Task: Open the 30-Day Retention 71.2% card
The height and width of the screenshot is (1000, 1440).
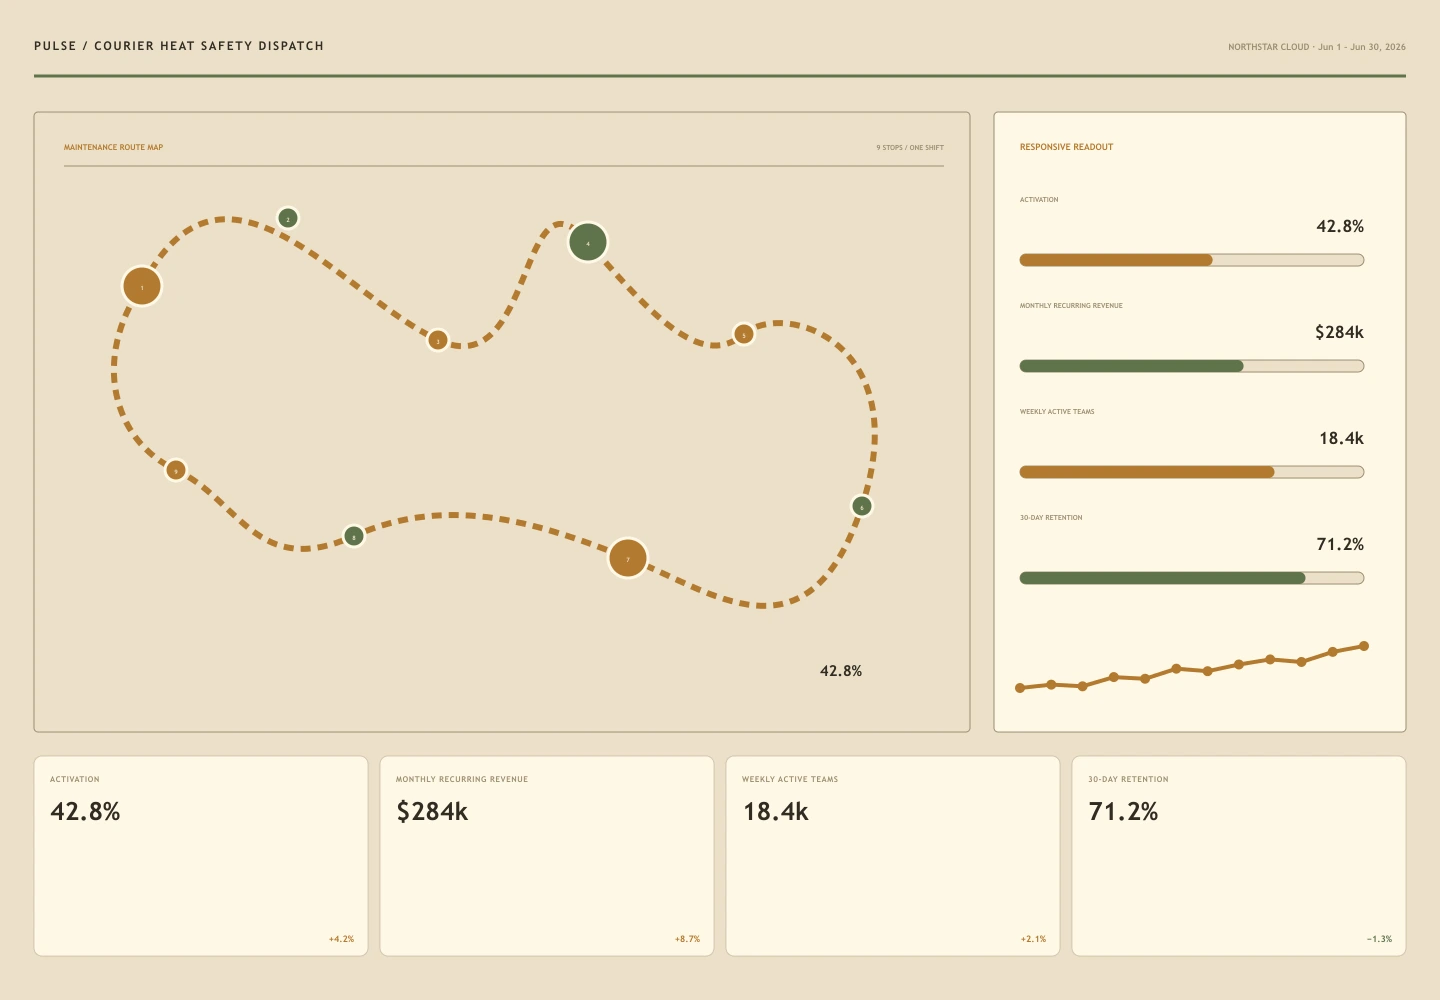Action: [x=1239, y=856]
